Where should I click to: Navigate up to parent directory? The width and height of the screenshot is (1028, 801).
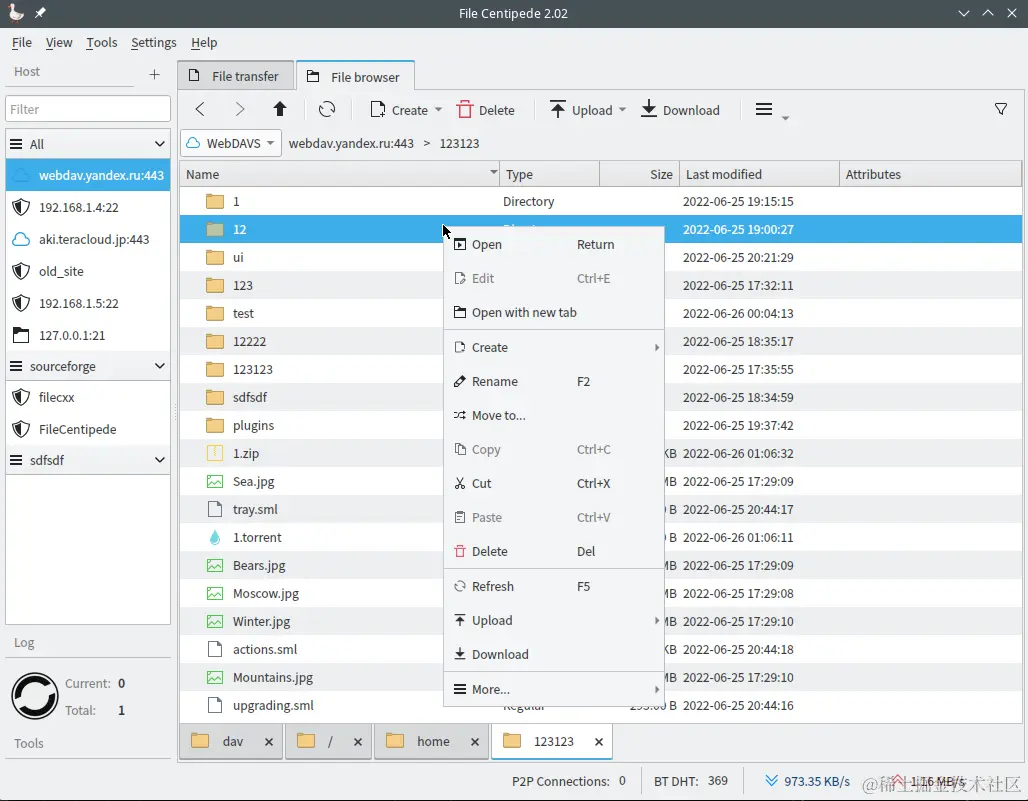click(280, 109)
